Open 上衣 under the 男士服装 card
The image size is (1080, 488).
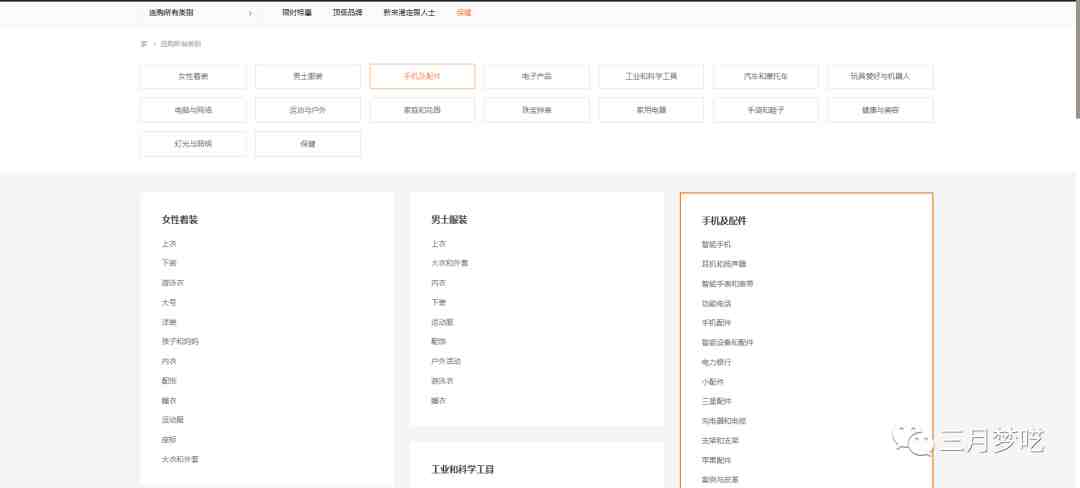click(439, 244)
